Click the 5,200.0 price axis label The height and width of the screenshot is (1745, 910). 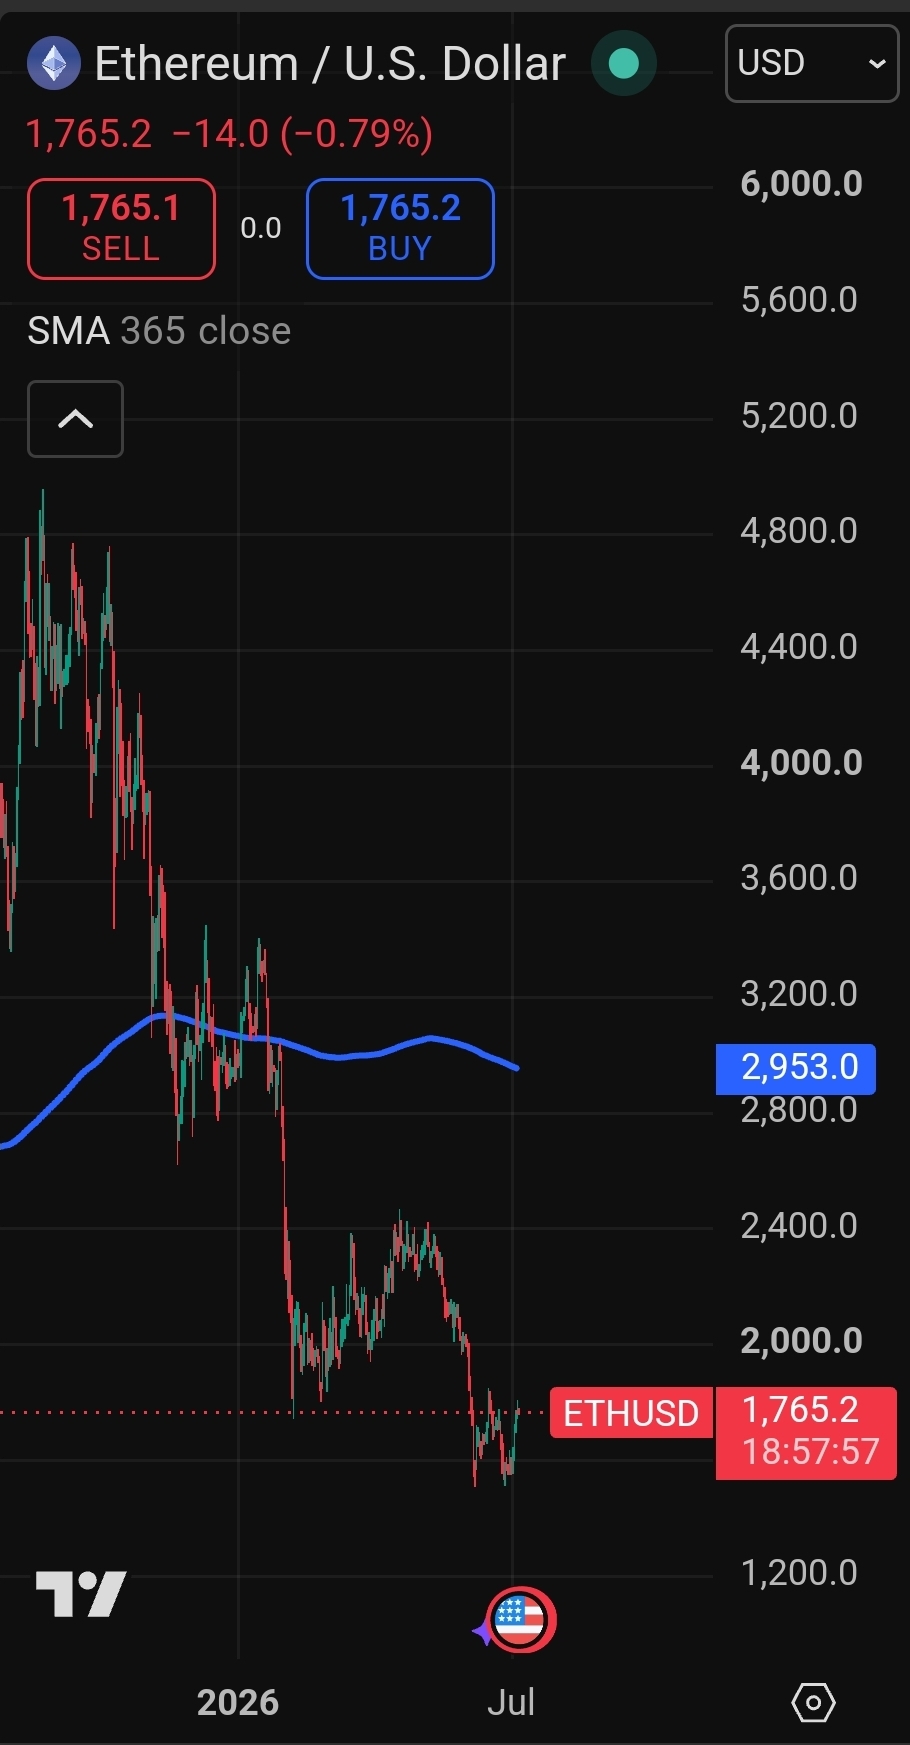pyautogui.click(x=799, y=416)
